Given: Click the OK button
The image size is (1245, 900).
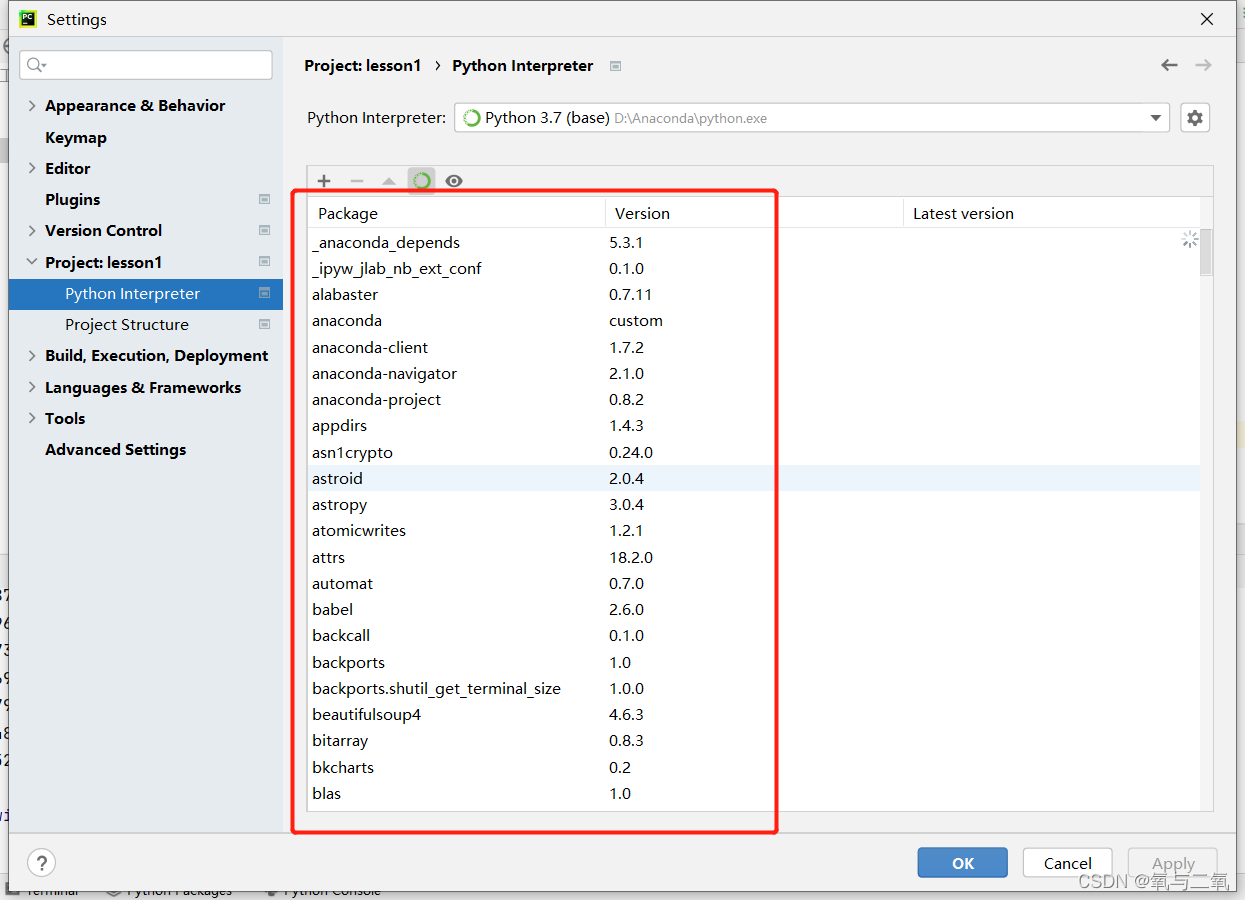Looking at the screenshot, I should pos(963,863).
